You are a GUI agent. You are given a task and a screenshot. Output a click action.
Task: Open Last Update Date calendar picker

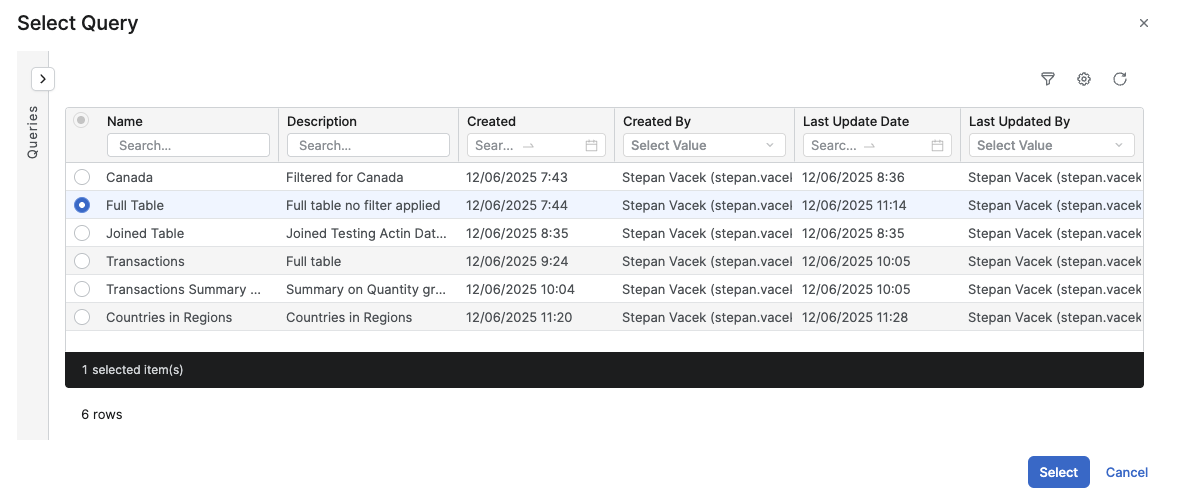937,145
